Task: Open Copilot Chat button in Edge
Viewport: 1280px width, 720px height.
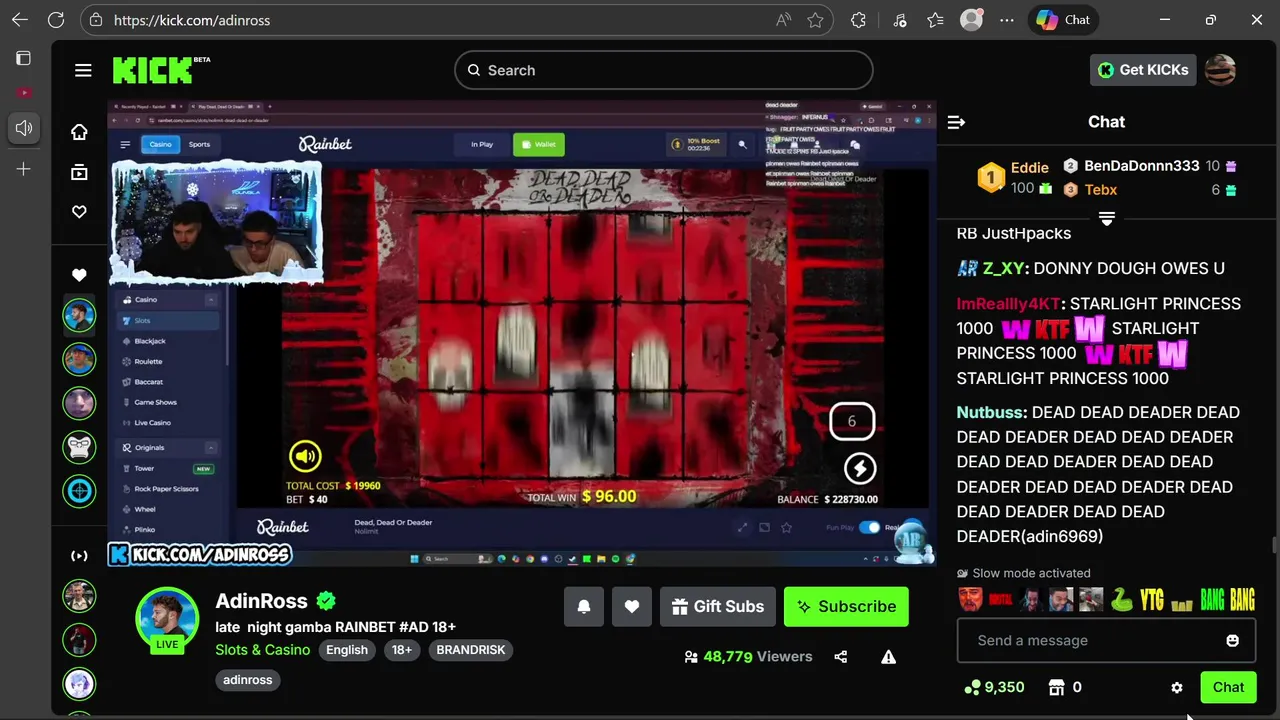Action: 1063,20
